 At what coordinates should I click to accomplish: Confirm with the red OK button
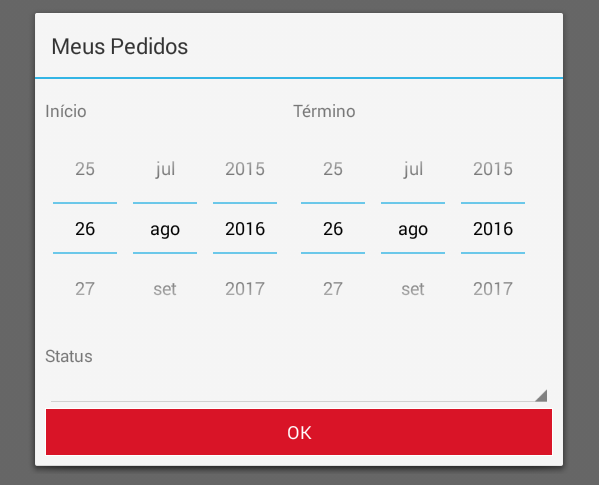299,432
